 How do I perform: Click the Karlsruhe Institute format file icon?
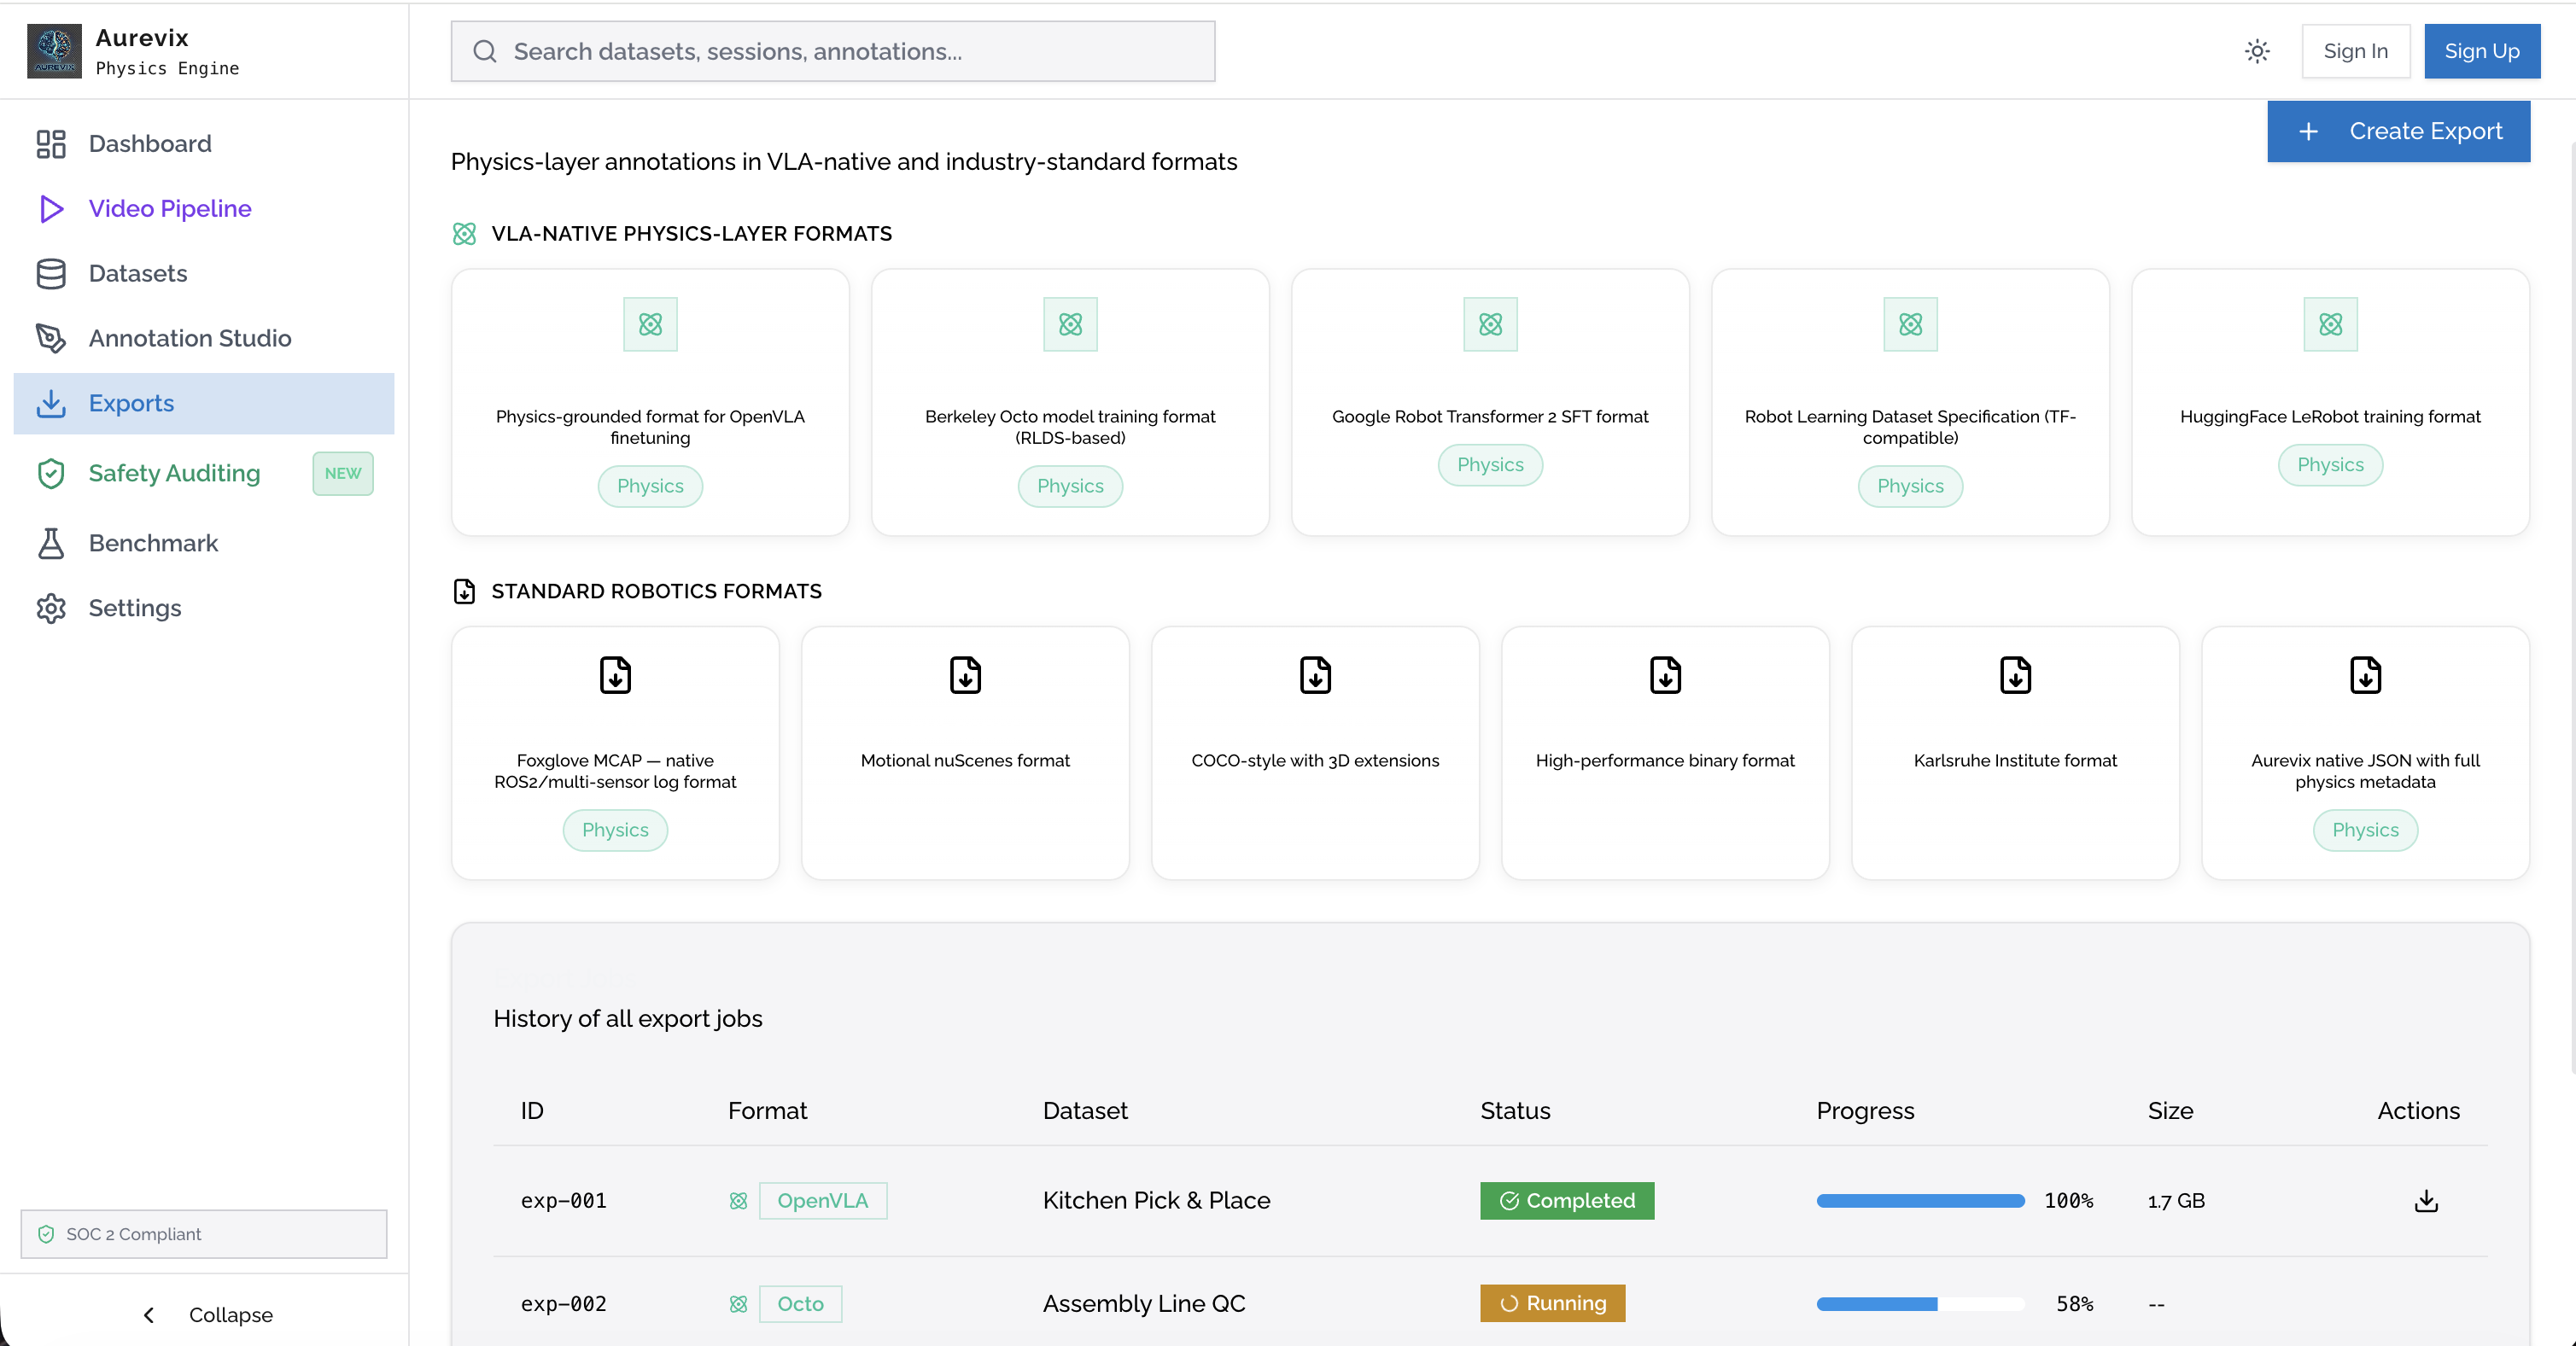click(x=2014, y=675)
